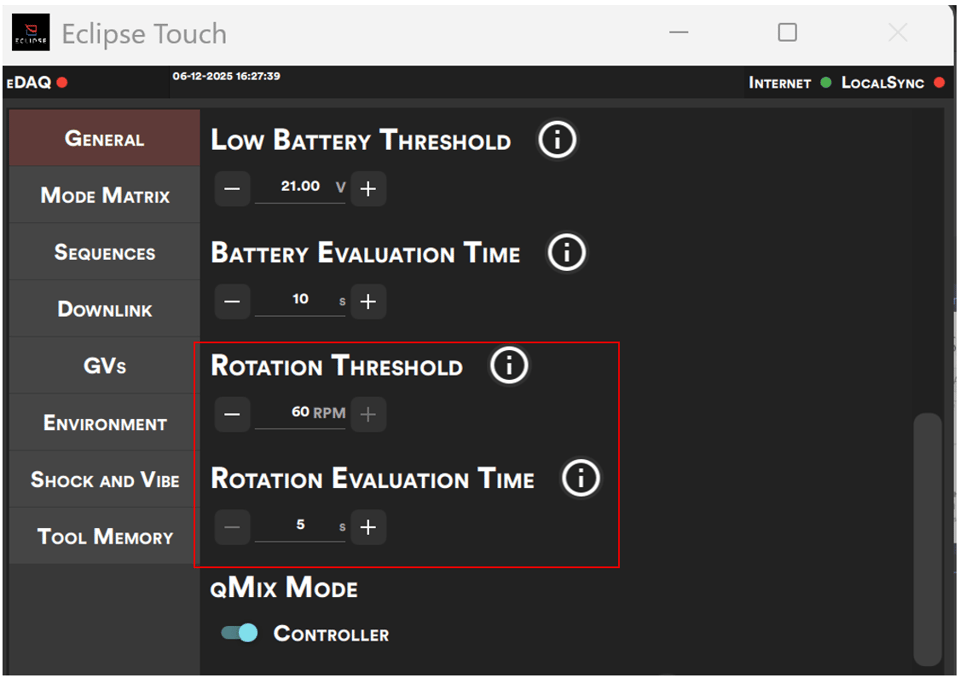Click the Low Battery Threshold heading
The width and height of the screenshot is (960, 678).
click(361, 140)
